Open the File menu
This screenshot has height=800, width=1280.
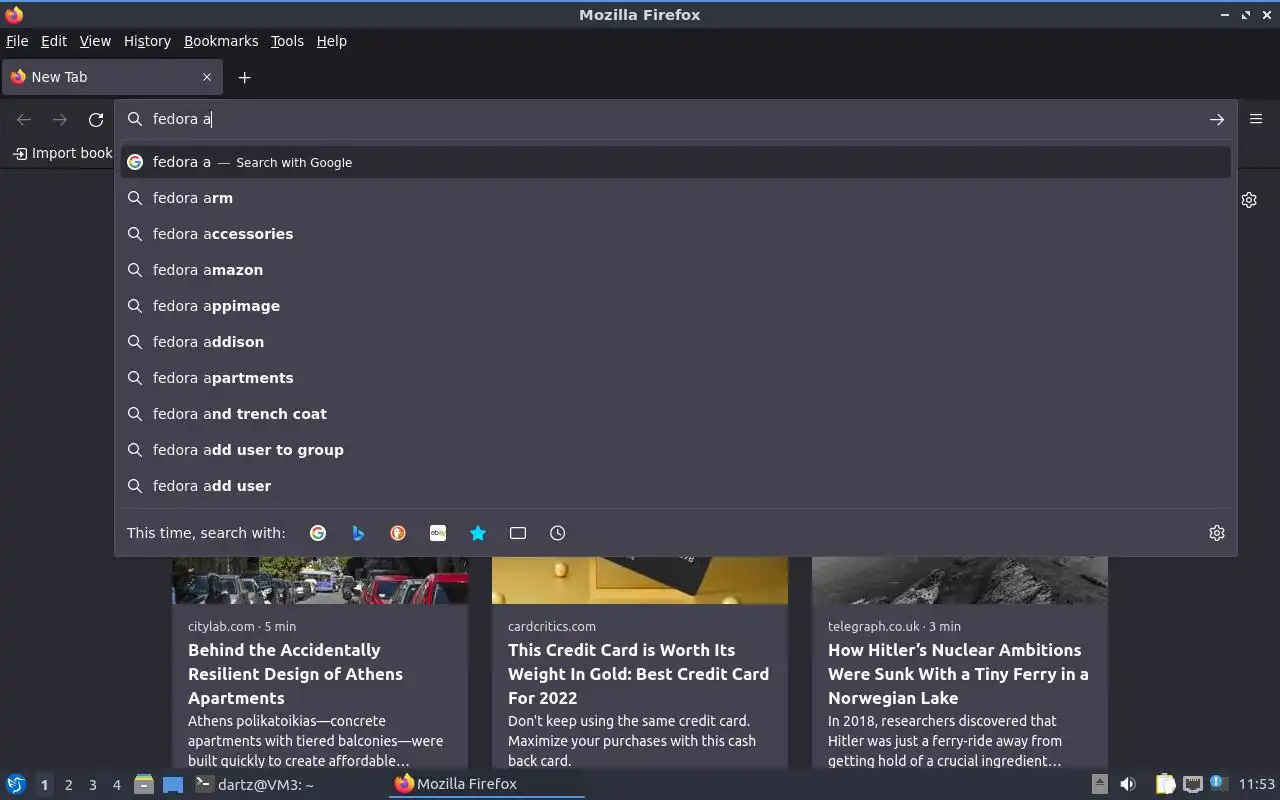[17, 41]
